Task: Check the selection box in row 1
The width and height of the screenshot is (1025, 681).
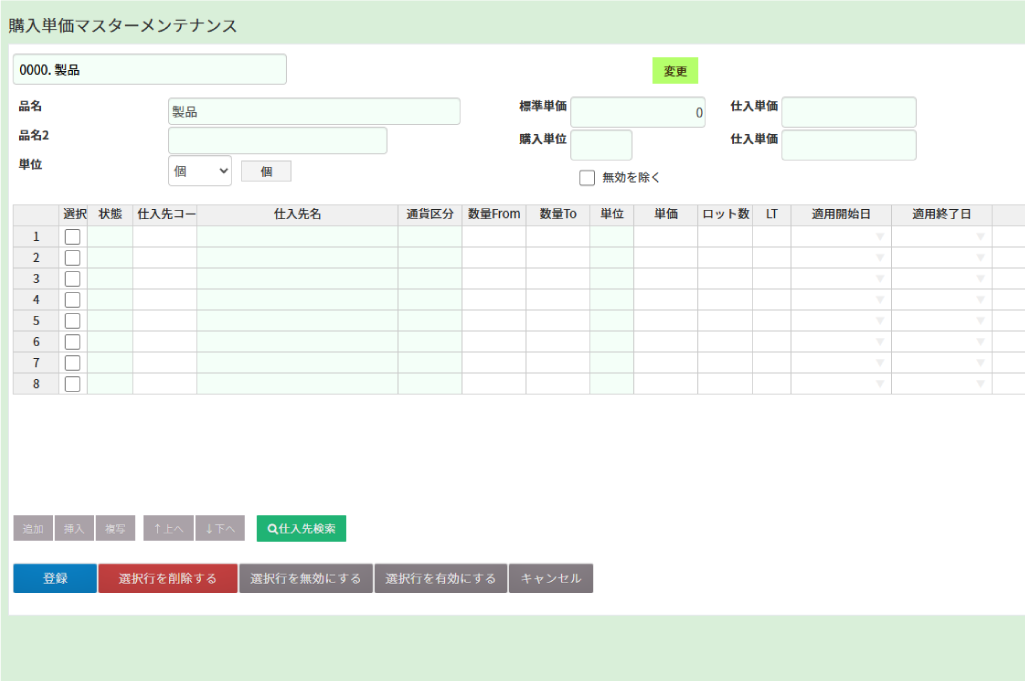Action: pyautogui.click(x=73, y=237)
